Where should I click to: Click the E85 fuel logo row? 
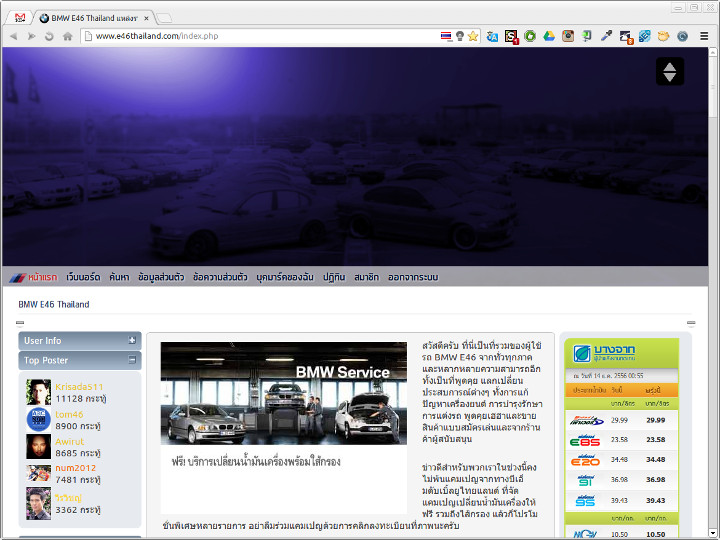[585, 440]
